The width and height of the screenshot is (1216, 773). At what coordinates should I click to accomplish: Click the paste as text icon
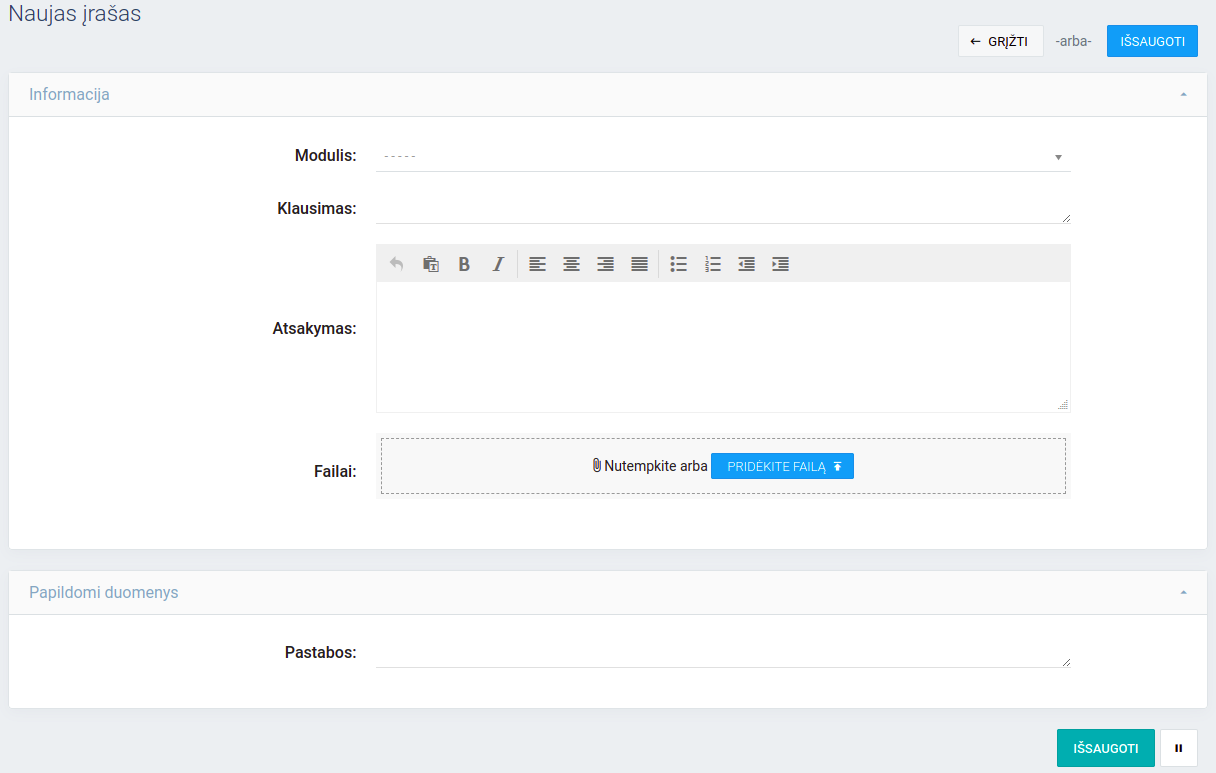(431, 264)
